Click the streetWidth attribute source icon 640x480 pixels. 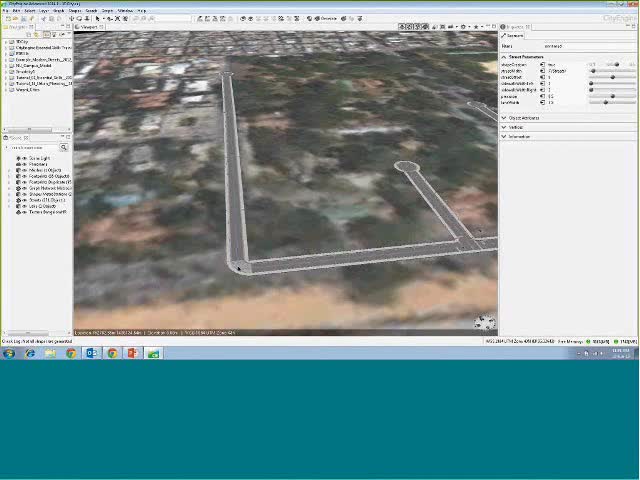coord(542,71)
